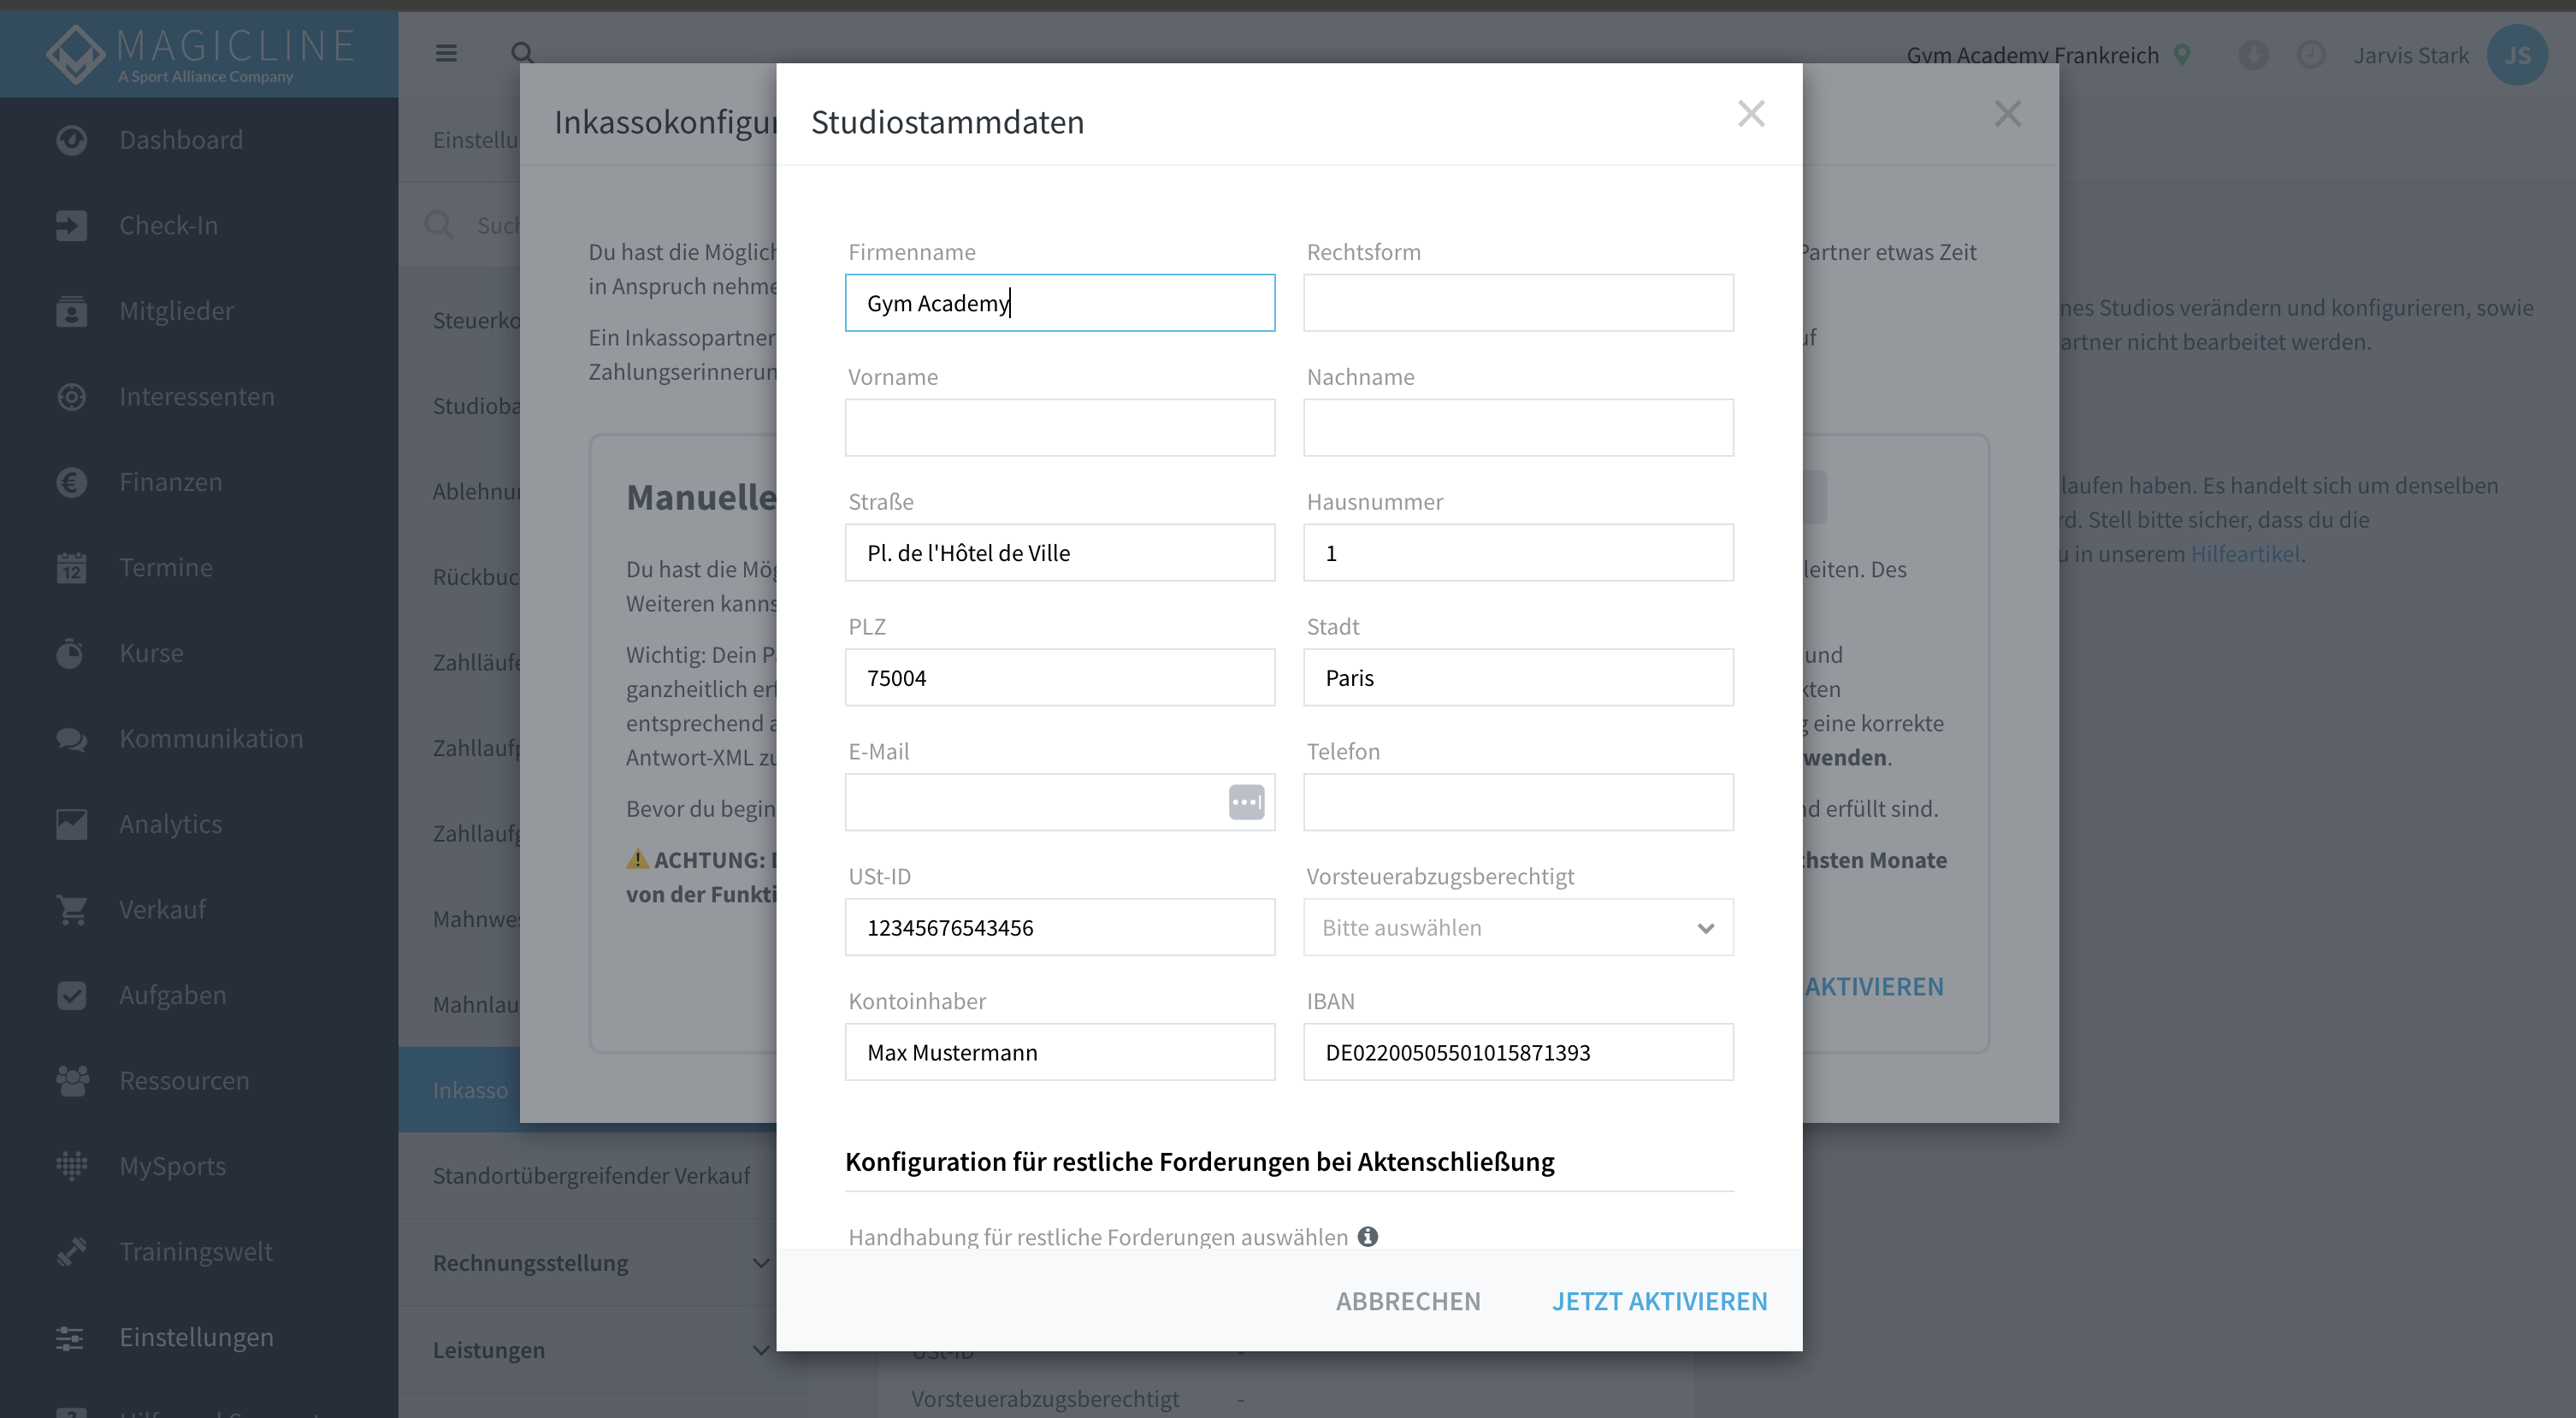Click ABBRECHEN to cancel the dialog
Viewport: 2576px width, 1418px height.
pos(1408,1301)
